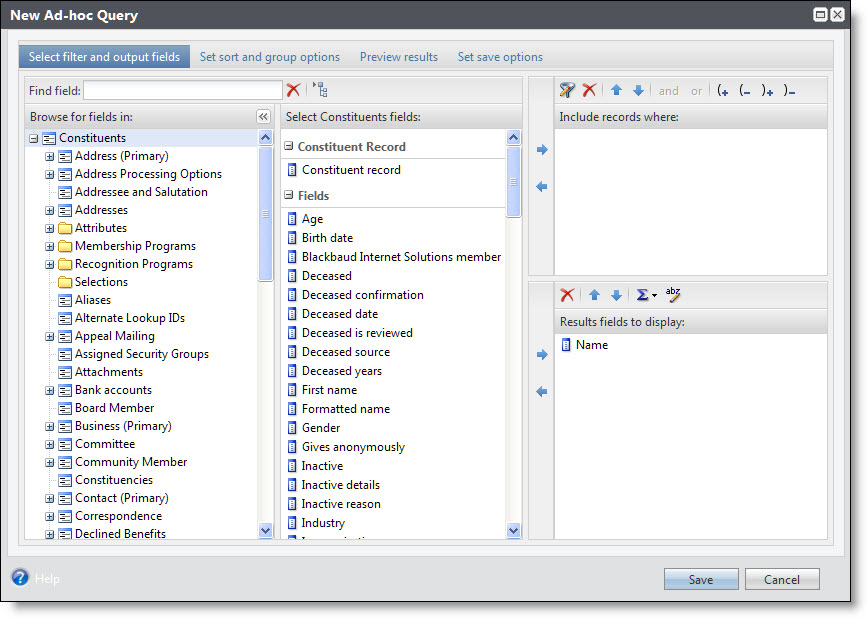Move results field up with arrow
Image resolution: width=867 pixels, height=618 pixels.
click(x=594, y=295)
